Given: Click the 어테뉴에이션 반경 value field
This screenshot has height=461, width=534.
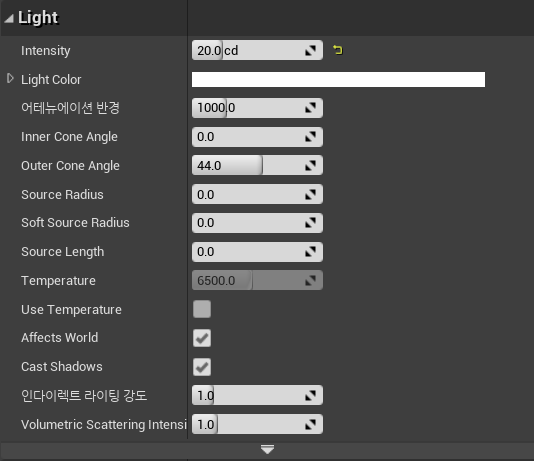Looking at the screenshot, I should coord(257,108).
